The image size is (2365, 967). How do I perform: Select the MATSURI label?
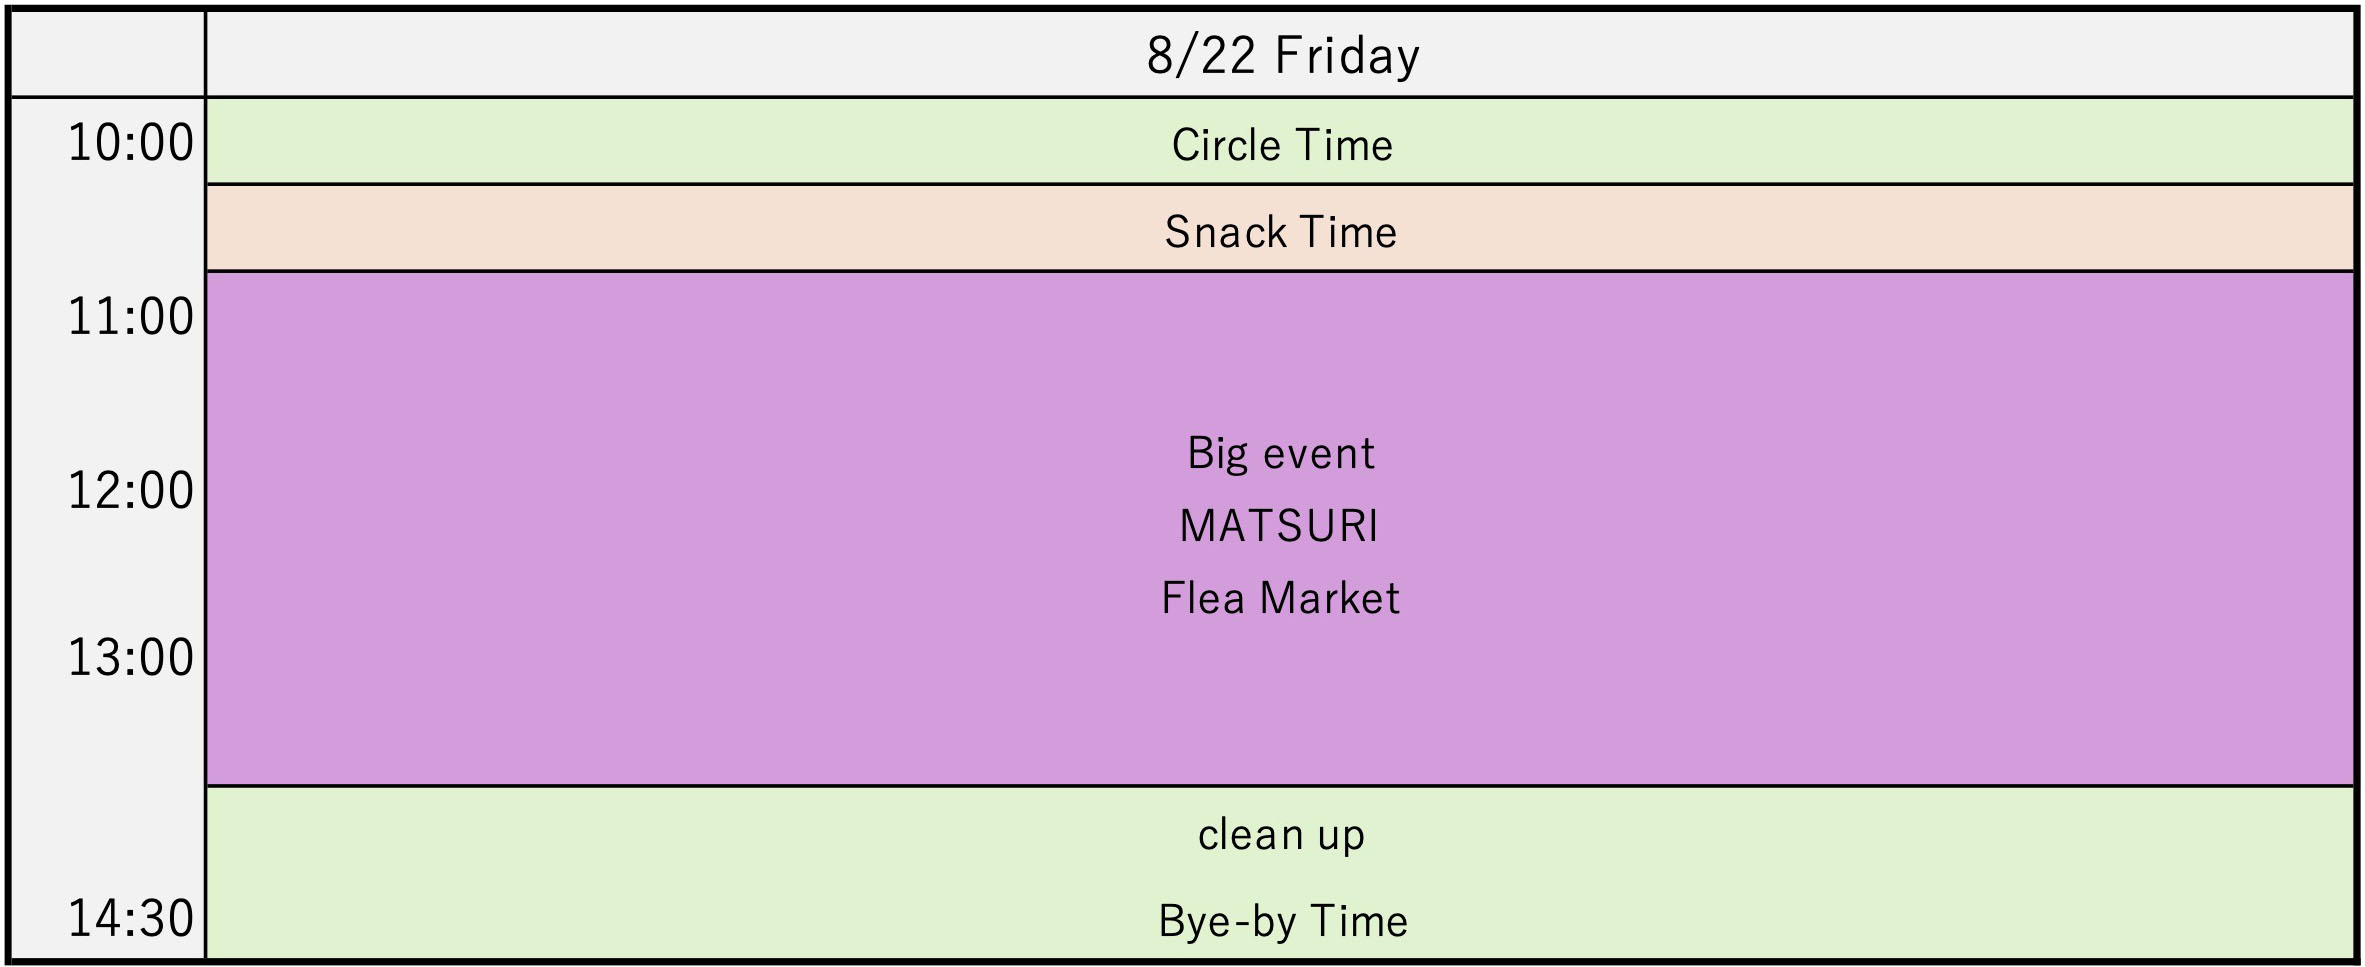[1279, 526]
